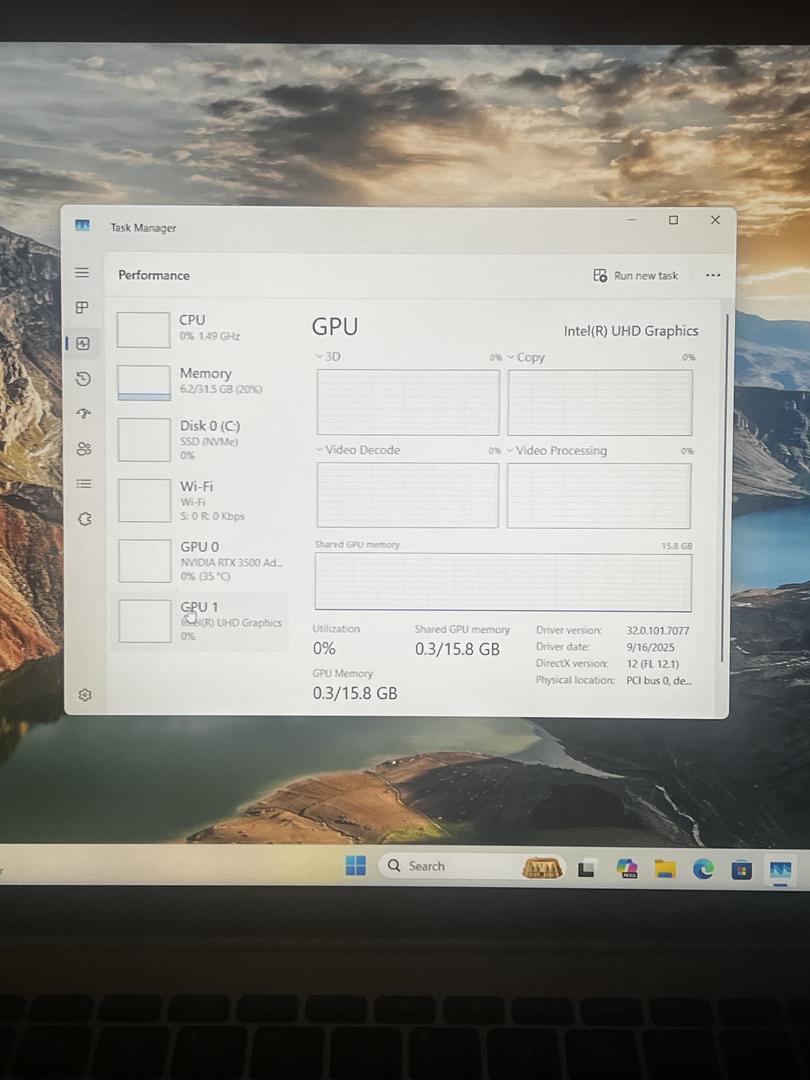Open the hamburger navigation menu
The image size is (810, 1080).
[x=82, y=273]
